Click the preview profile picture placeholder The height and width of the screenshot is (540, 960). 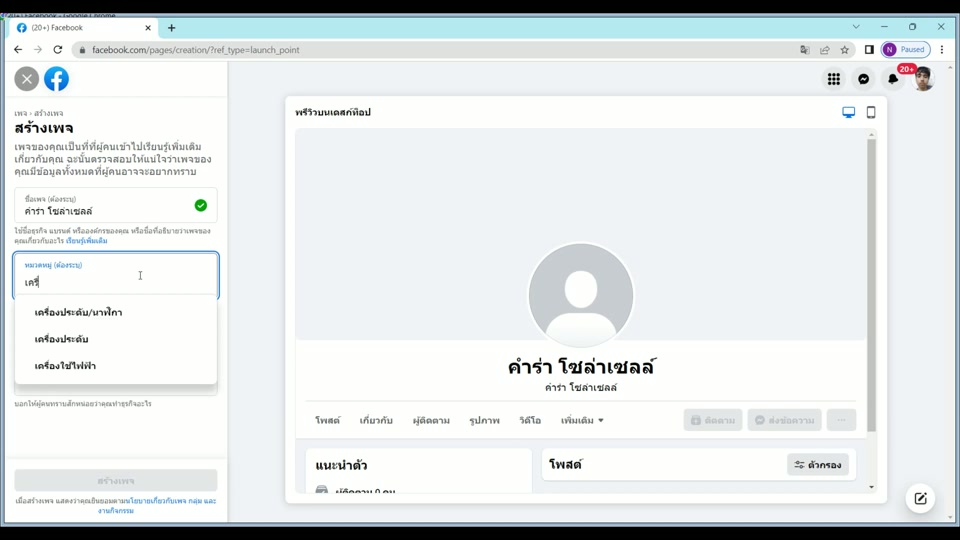580,296
